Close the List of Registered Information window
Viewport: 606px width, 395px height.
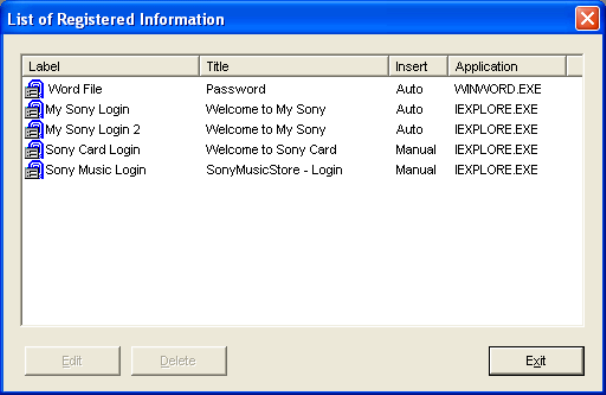(x=587, y=18)
